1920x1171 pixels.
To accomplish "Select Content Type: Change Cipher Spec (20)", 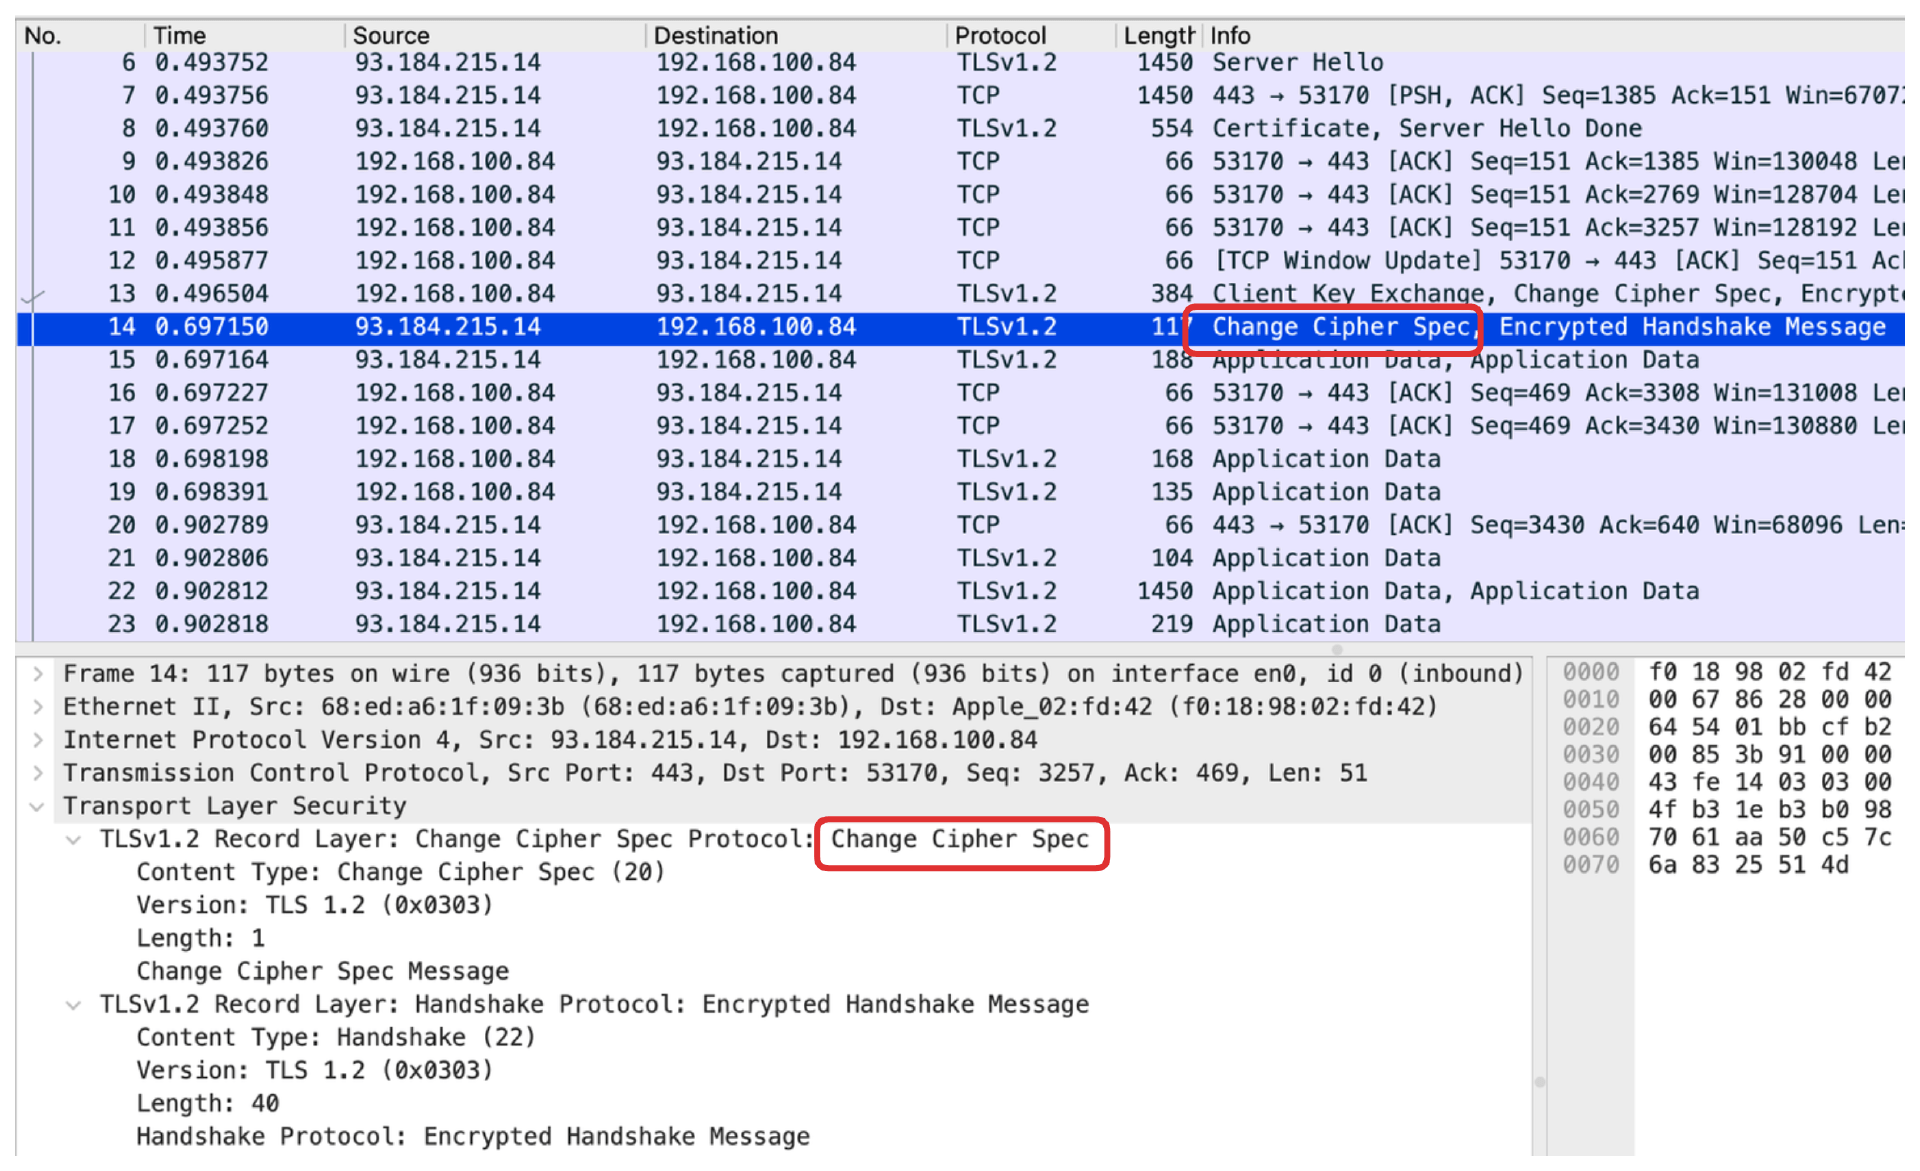I will click(400, 872).
